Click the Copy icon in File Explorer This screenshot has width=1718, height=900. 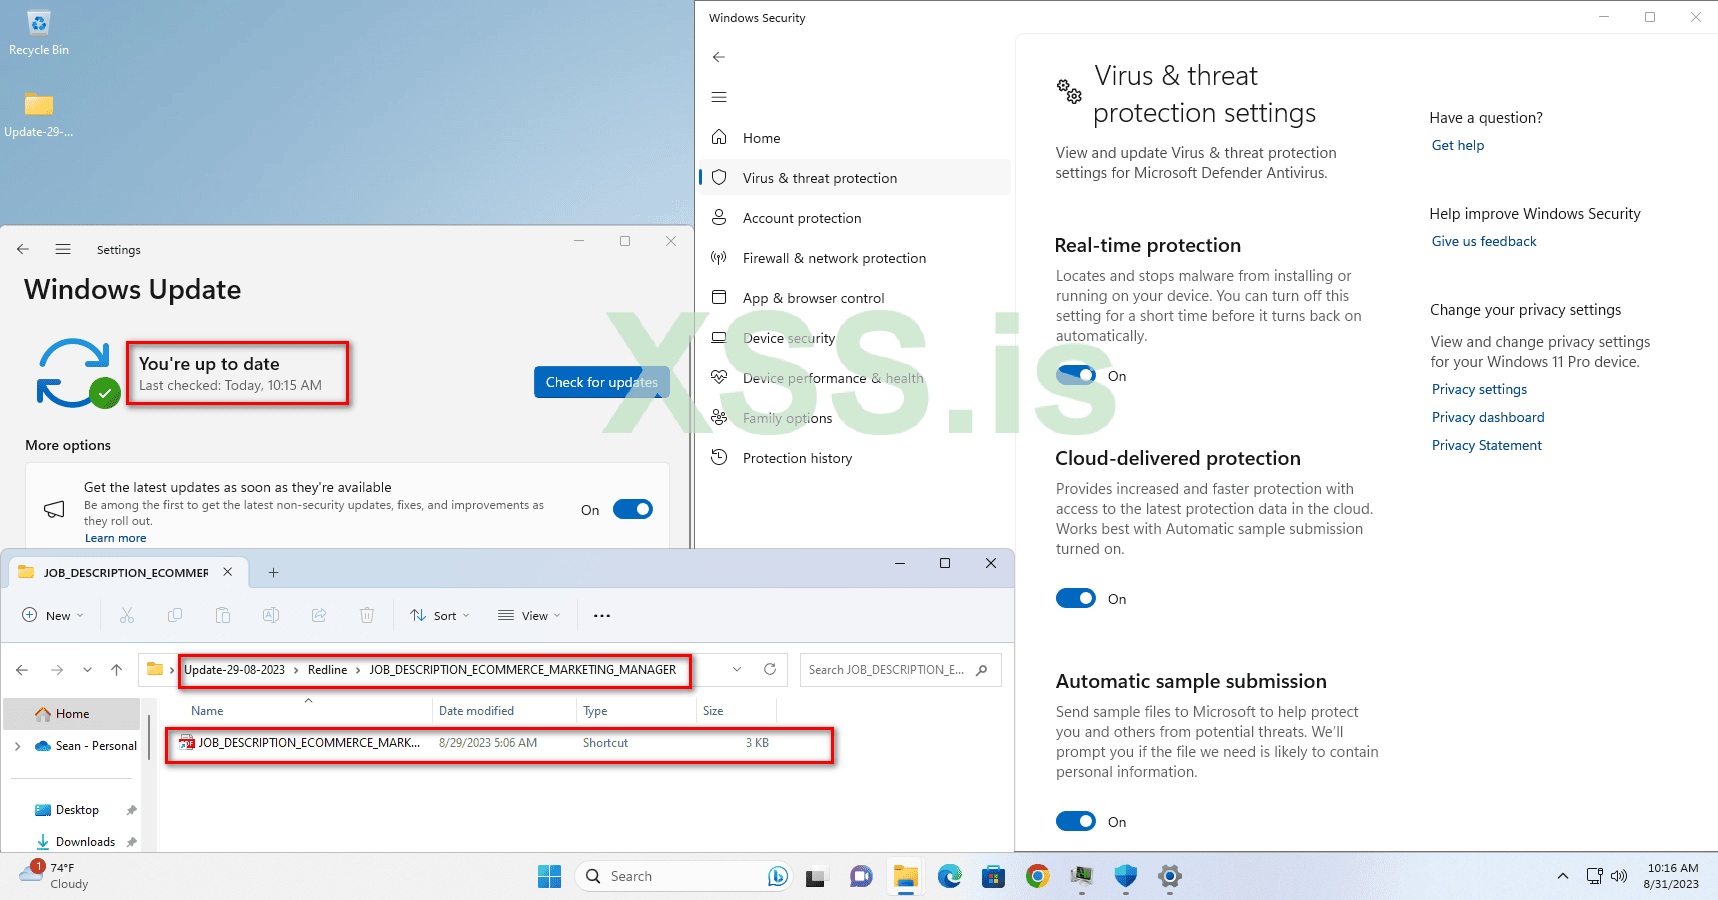[175, 615]
